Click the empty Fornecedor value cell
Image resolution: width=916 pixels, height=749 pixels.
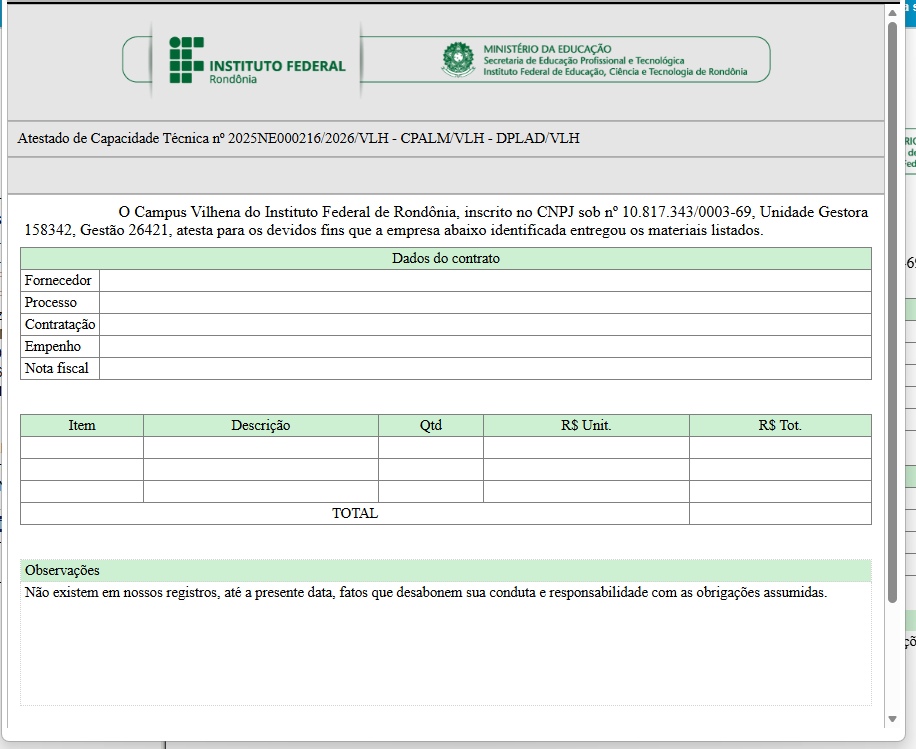485,281
